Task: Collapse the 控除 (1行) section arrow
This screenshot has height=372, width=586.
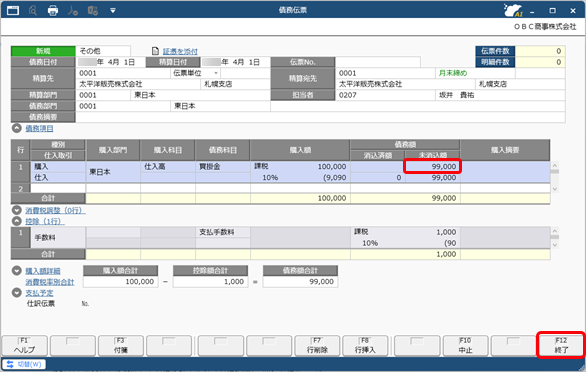Action: click(x=16, y=221)
